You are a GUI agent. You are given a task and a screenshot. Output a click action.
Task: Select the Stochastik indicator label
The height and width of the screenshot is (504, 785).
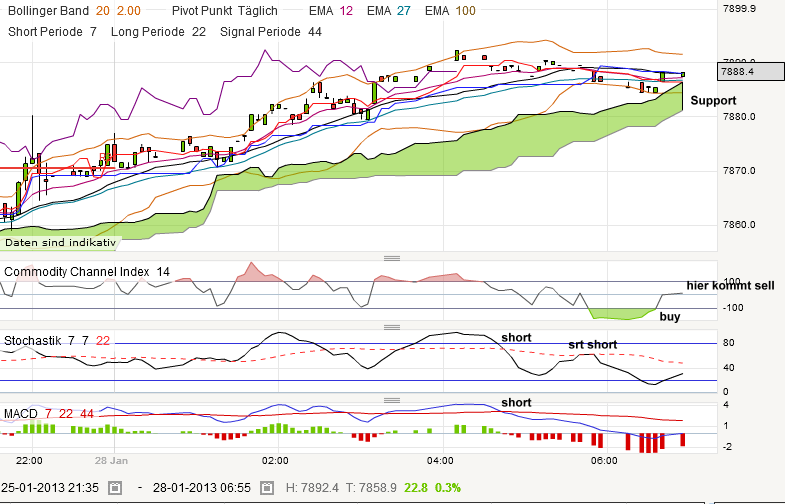point(33,341)
